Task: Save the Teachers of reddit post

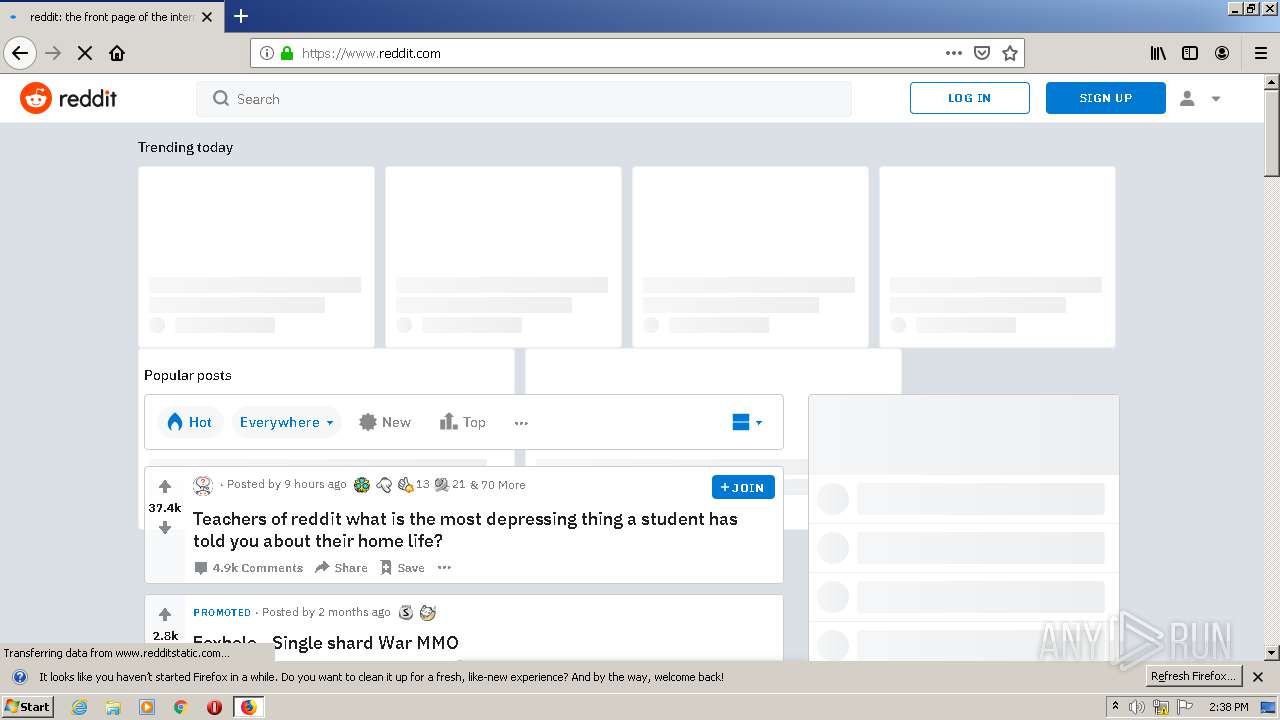Action: point(402,568)
